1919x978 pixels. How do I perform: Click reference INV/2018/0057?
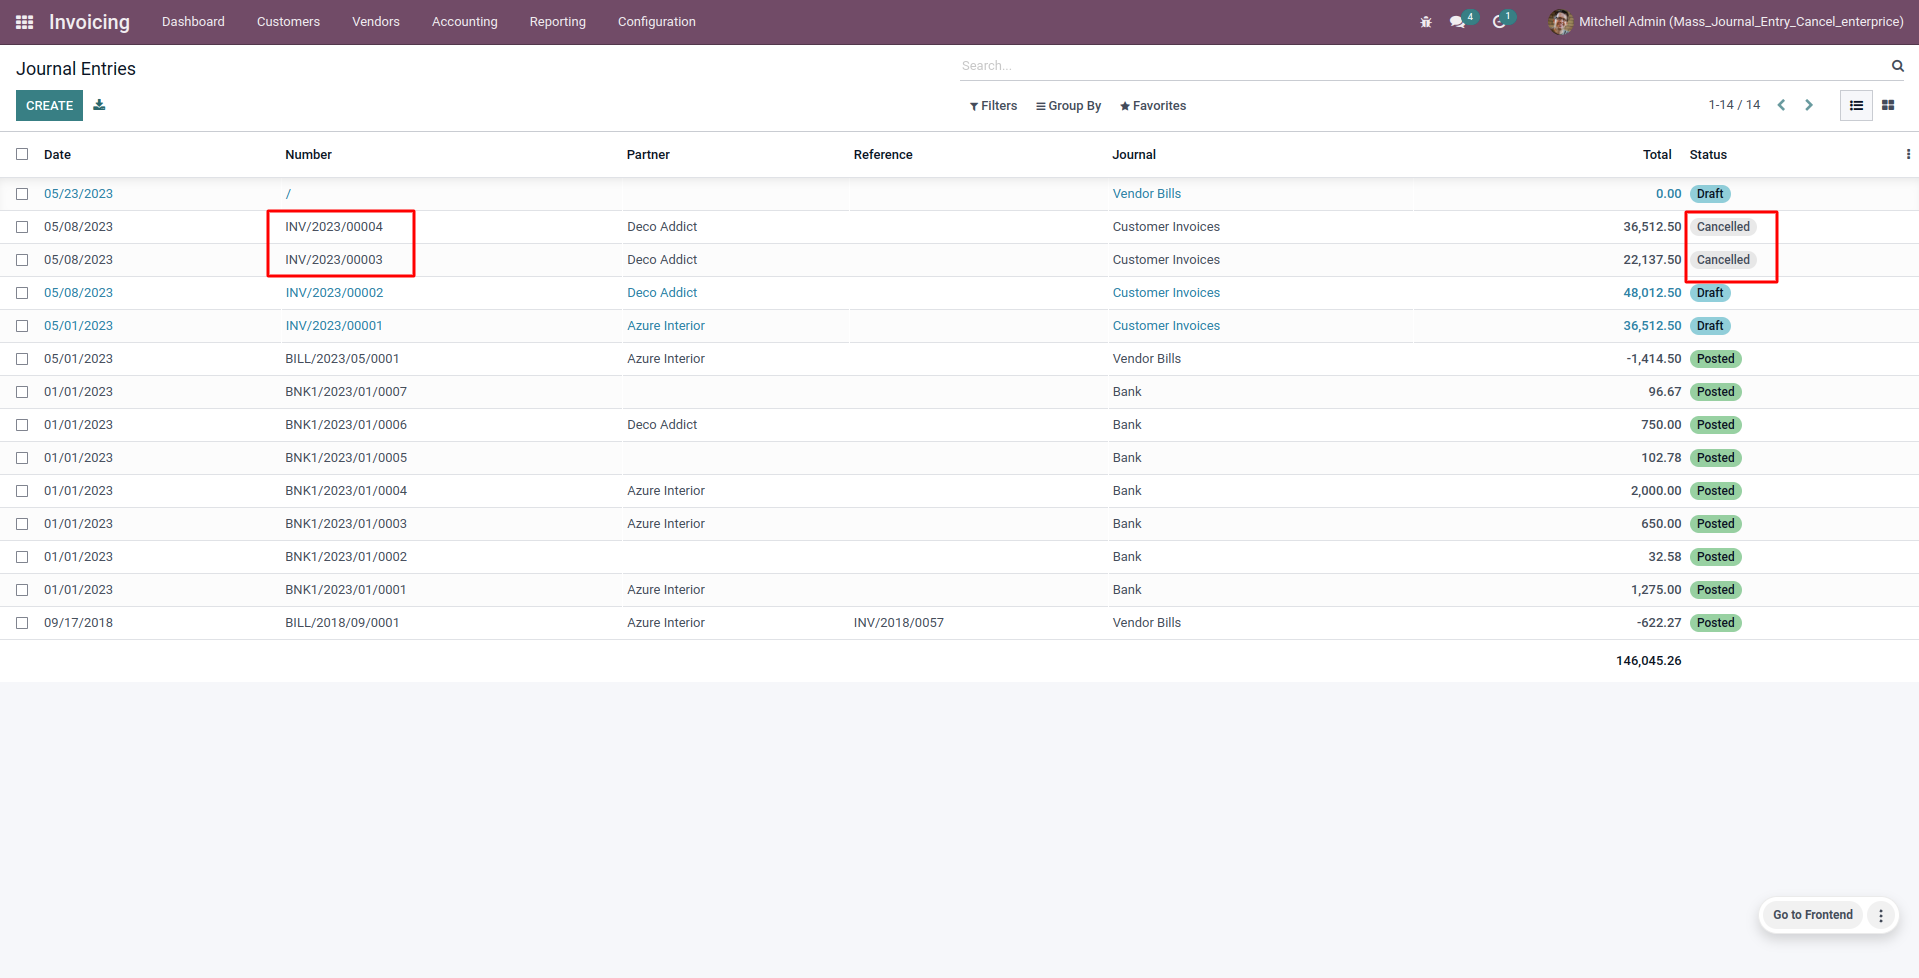pos(898,623)
